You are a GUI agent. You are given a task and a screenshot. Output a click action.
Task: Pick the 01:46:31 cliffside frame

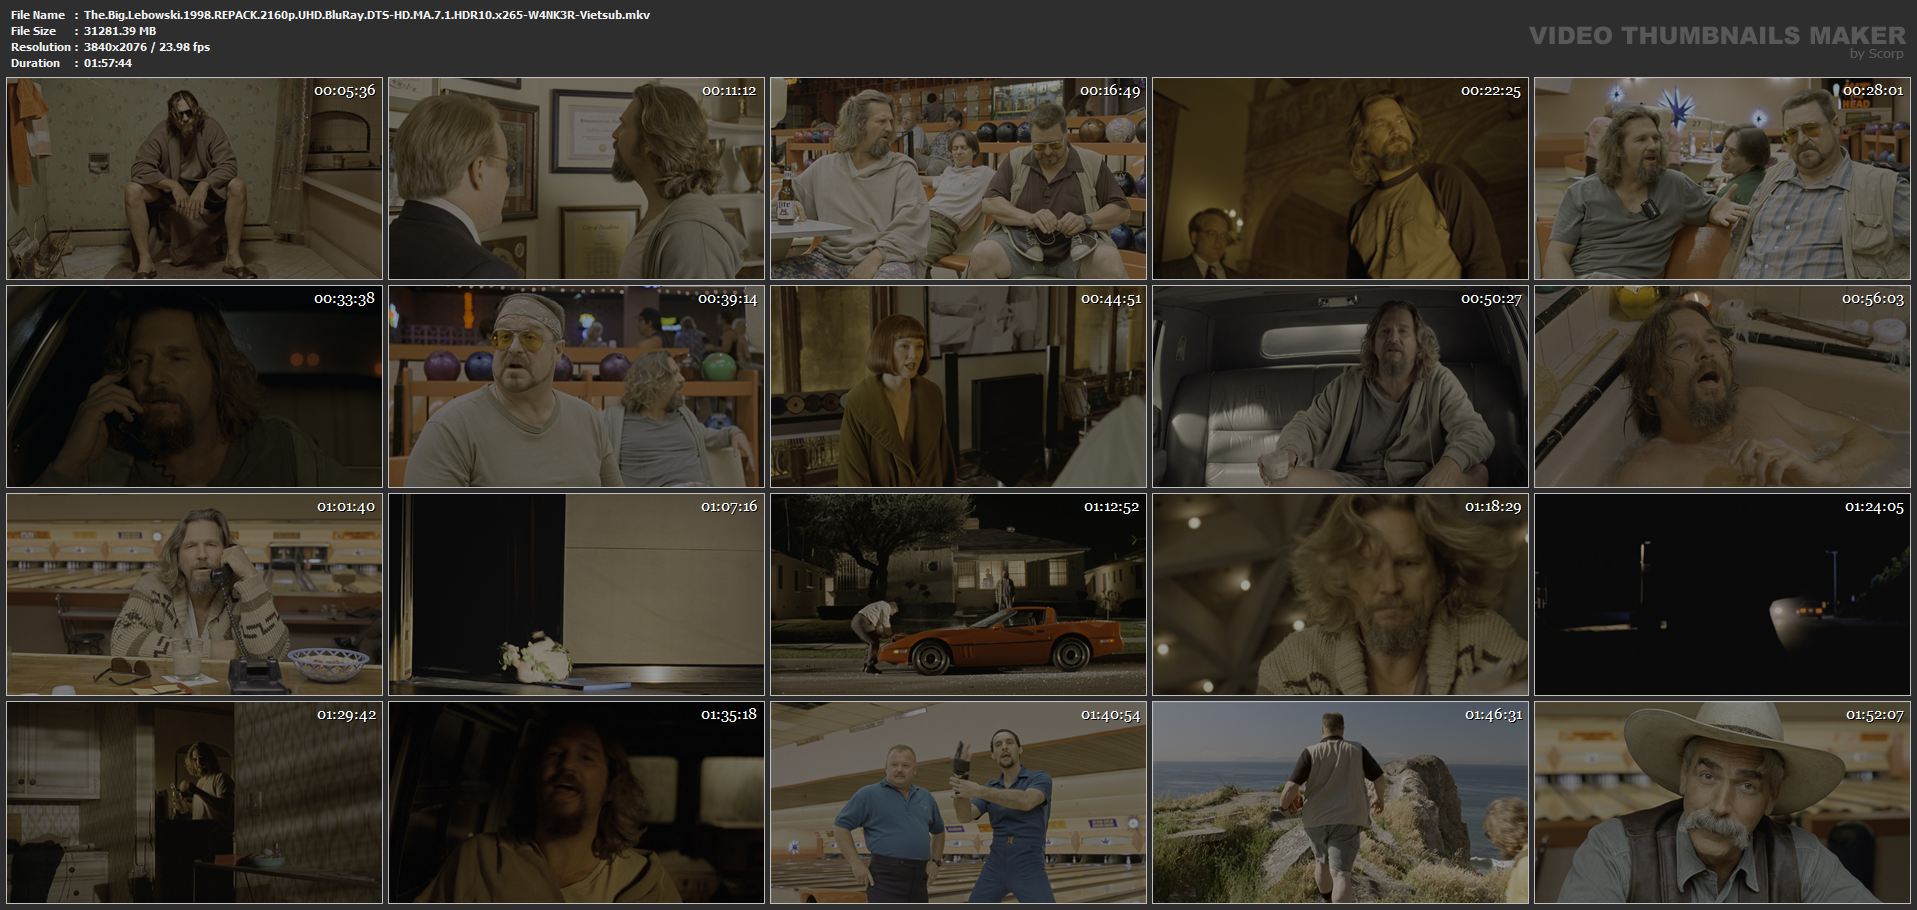point(1340,803)
